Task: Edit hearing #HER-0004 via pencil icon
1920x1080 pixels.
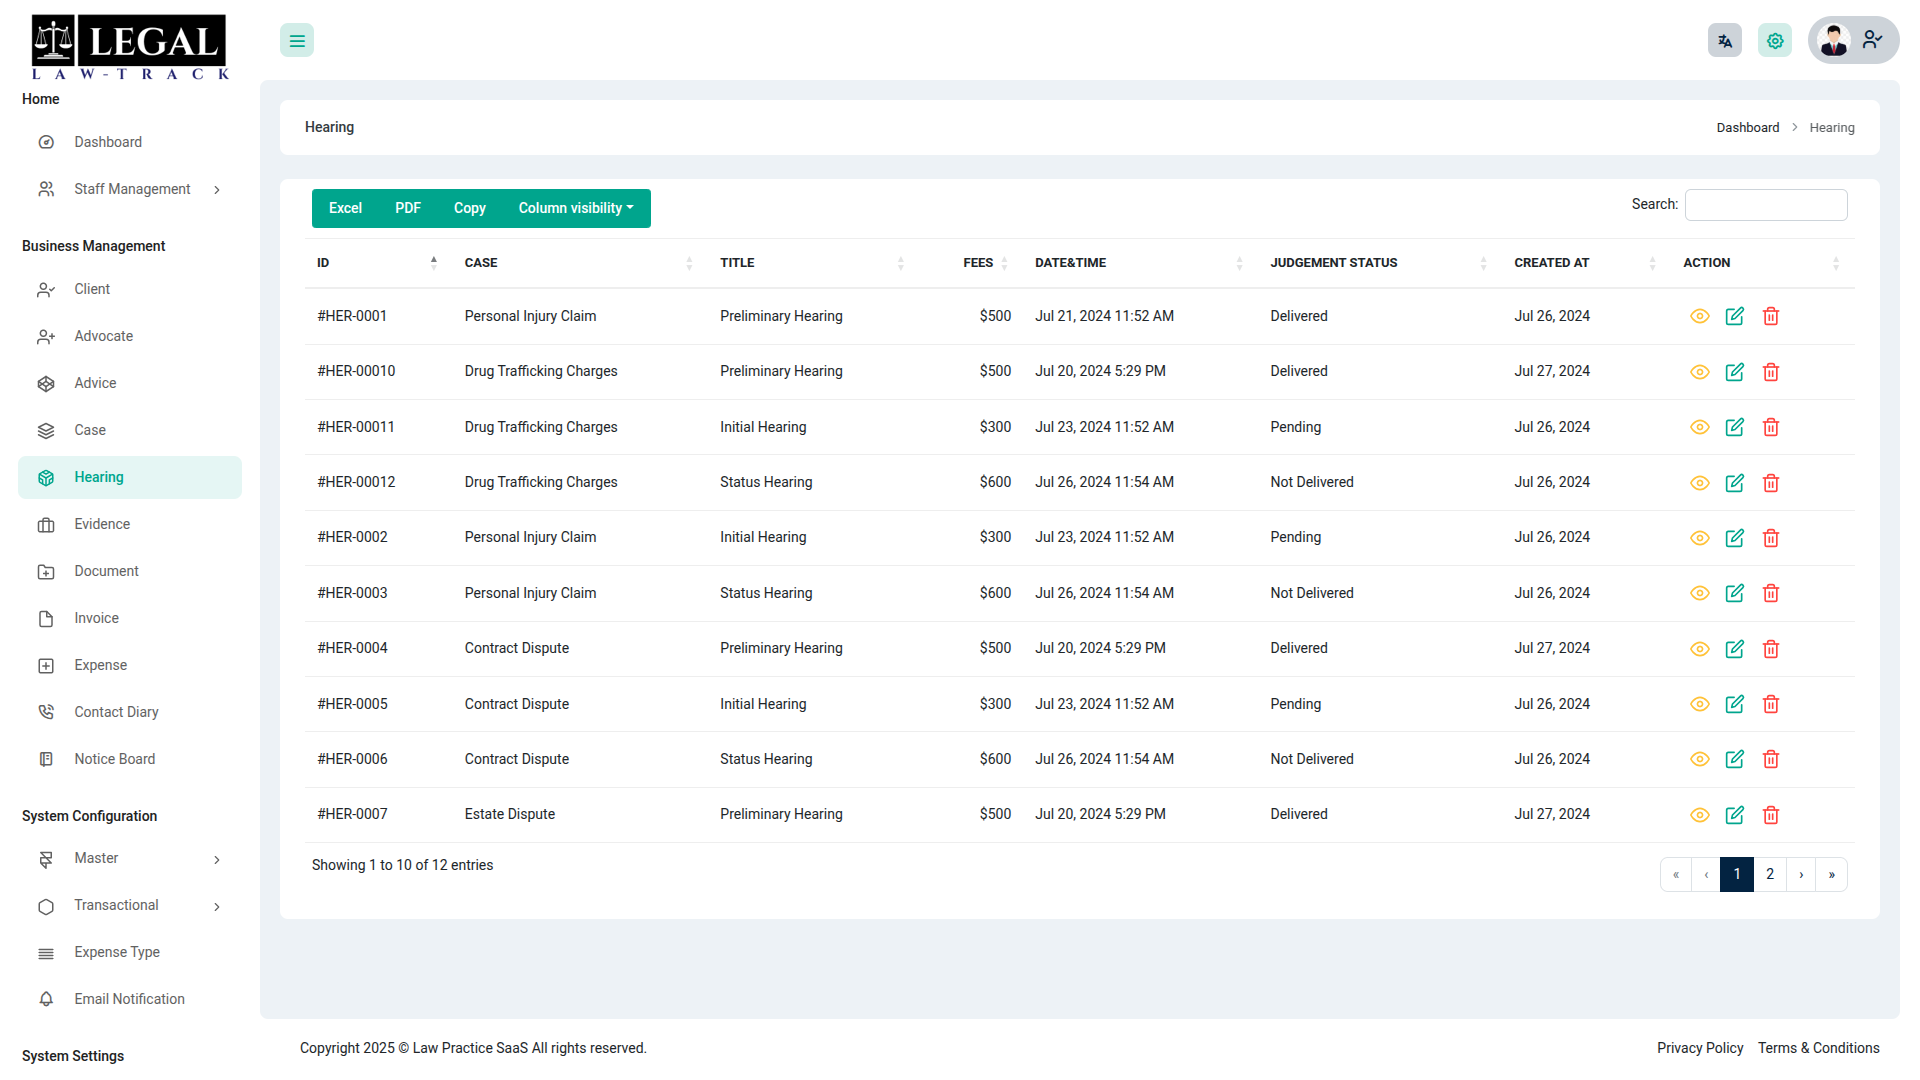Action: (1735, 649)
